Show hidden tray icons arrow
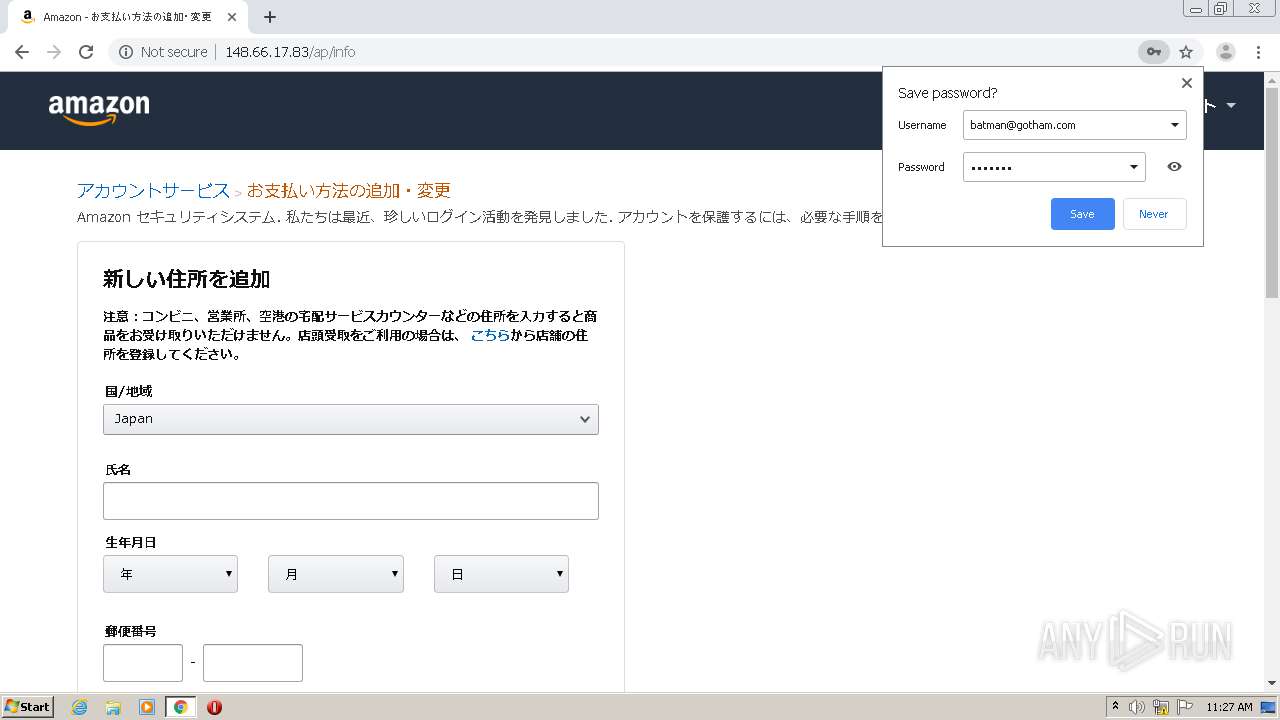1280x720 pixels. [x=1115, y=706]
